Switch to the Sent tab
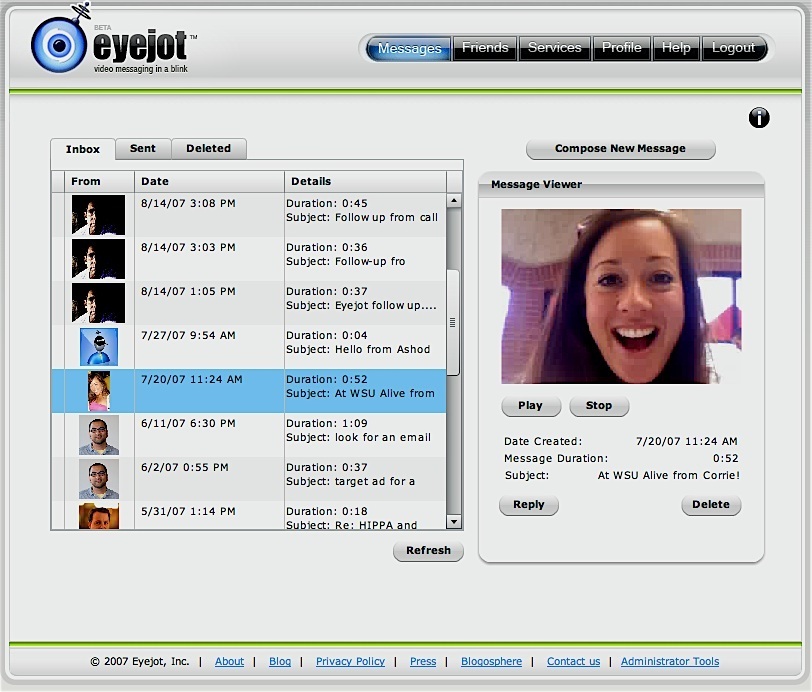Viewport: 812px width, 692px height. tap(143, 149)
